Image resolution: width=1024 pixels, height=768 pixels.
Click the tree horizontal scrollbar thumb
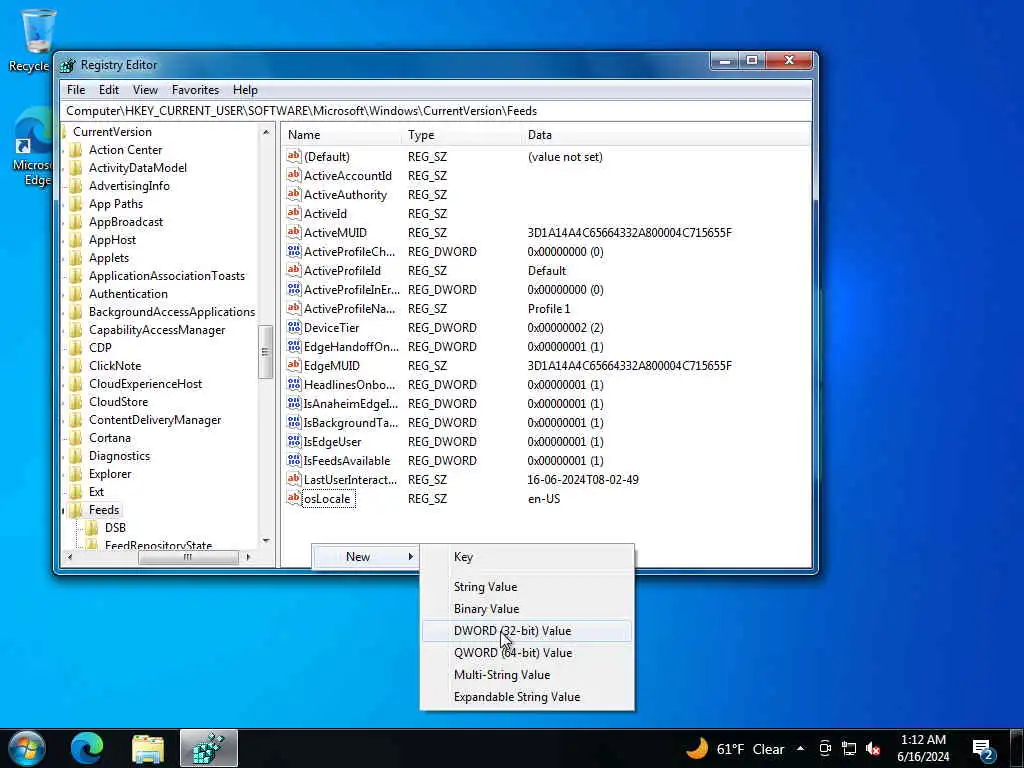[x=188, y=557]
